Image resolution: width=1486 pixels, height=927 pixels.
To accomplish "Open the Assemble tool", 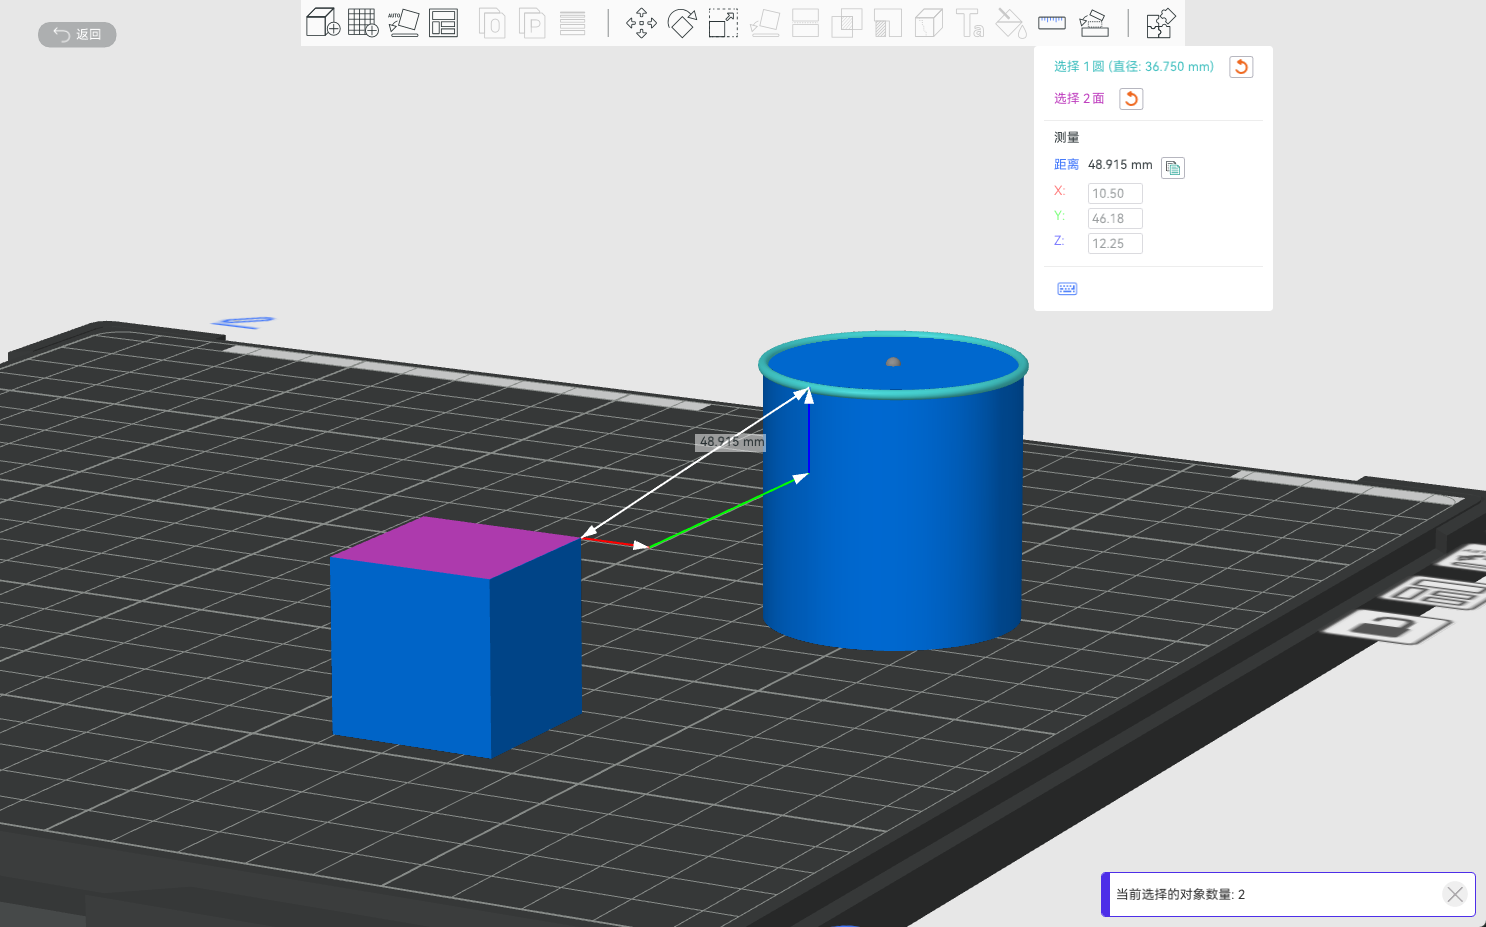I will point(1094,23).
